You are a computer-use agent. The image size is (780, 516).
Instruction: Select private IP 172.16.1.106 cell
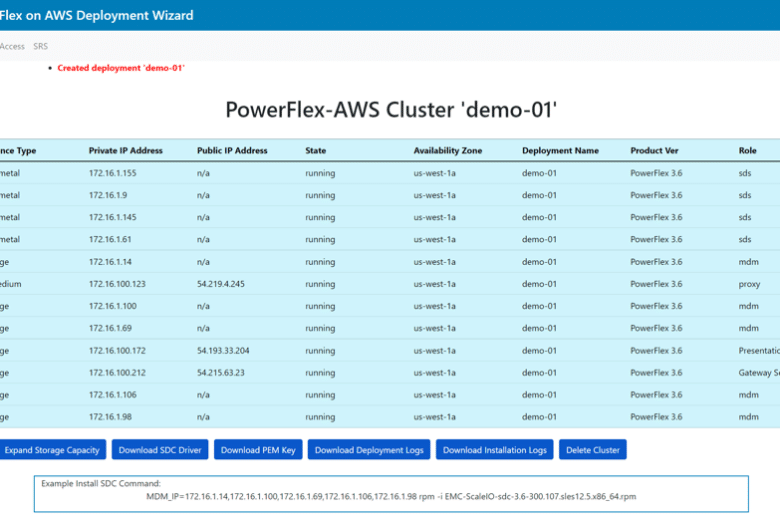click(x=112, y=395)
